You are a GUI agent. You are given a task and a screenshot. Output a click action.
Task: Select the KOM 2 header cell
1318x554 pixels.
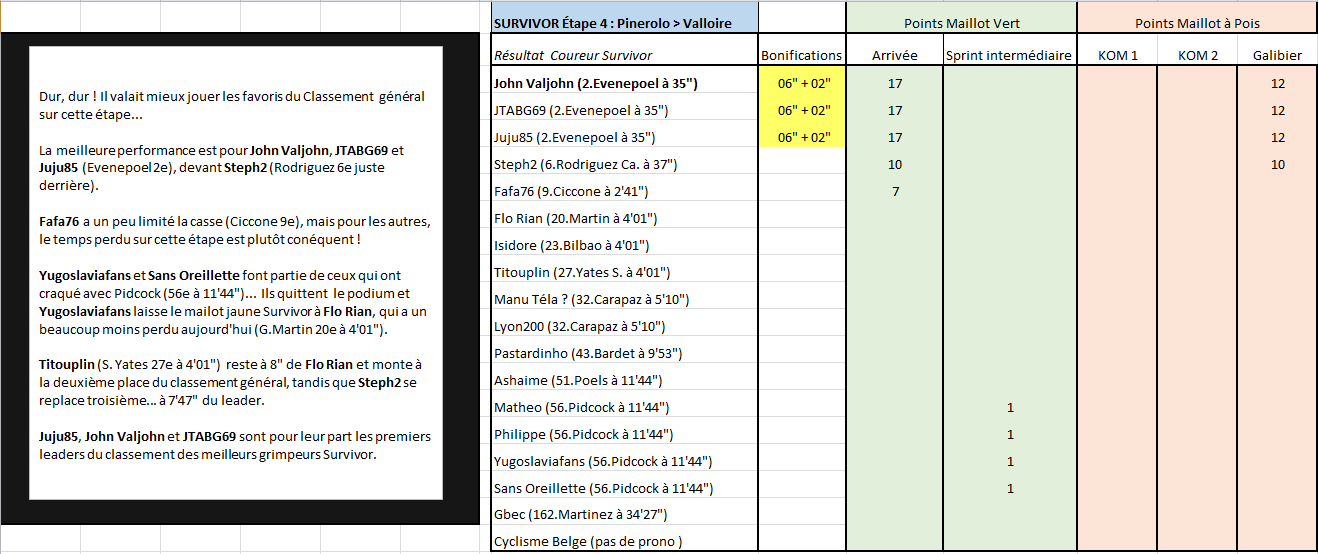pos(1197,56)
